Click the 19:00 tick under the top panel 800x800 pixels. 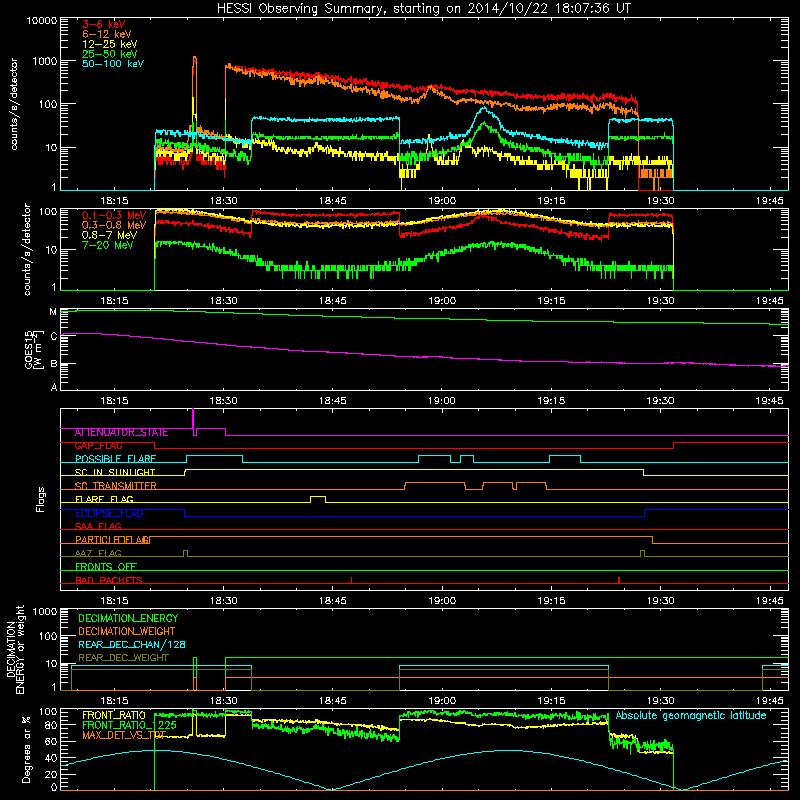click(x=442, y=201)
